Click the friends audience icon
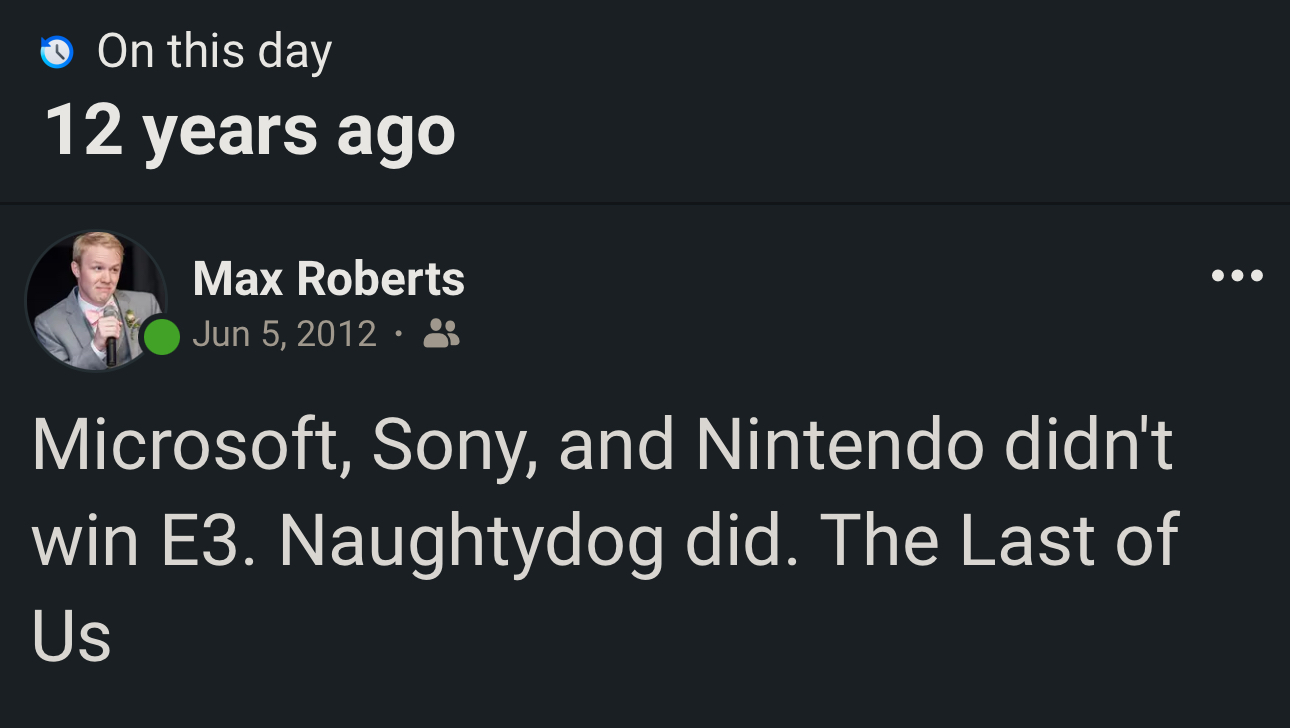The height and width of the screenshot is (728, 1290). [441, 333]
